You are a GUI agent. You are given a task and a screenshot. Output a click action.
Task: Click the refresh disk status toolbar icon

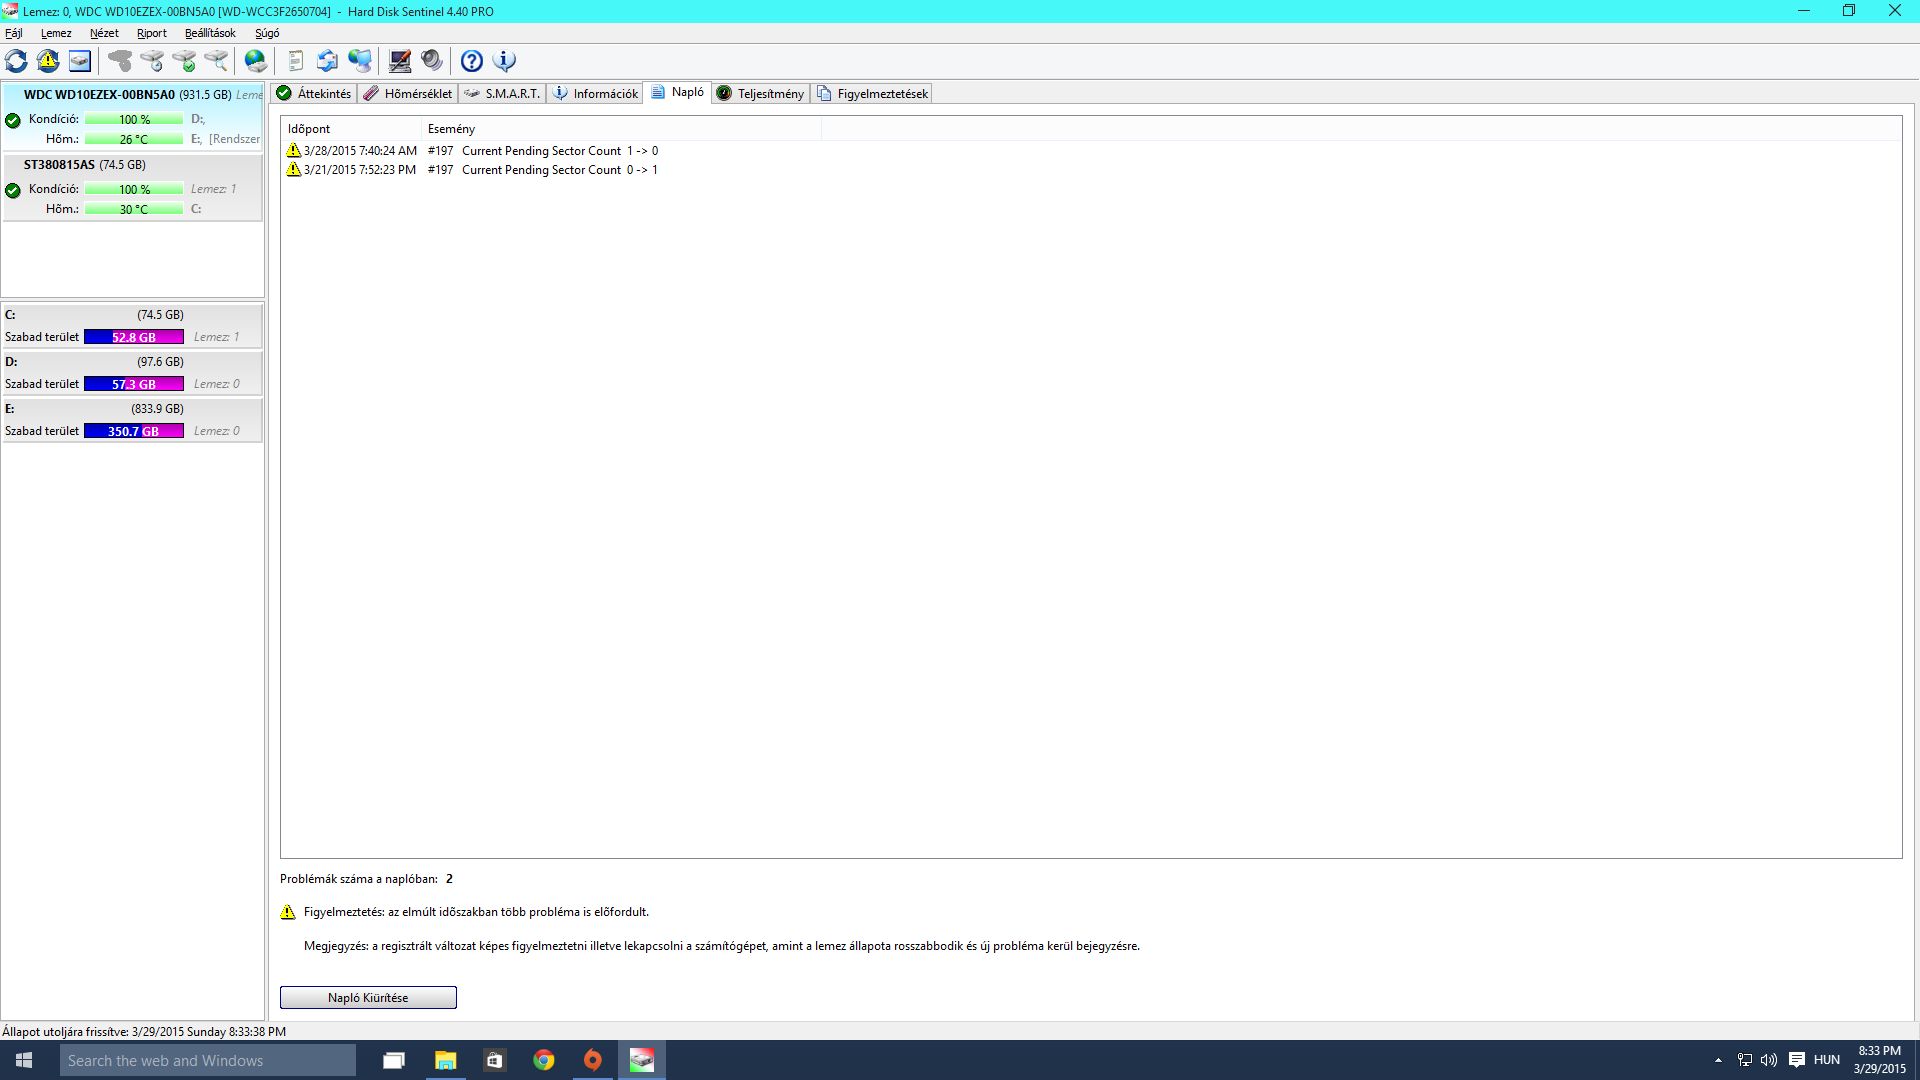point(16,61)
